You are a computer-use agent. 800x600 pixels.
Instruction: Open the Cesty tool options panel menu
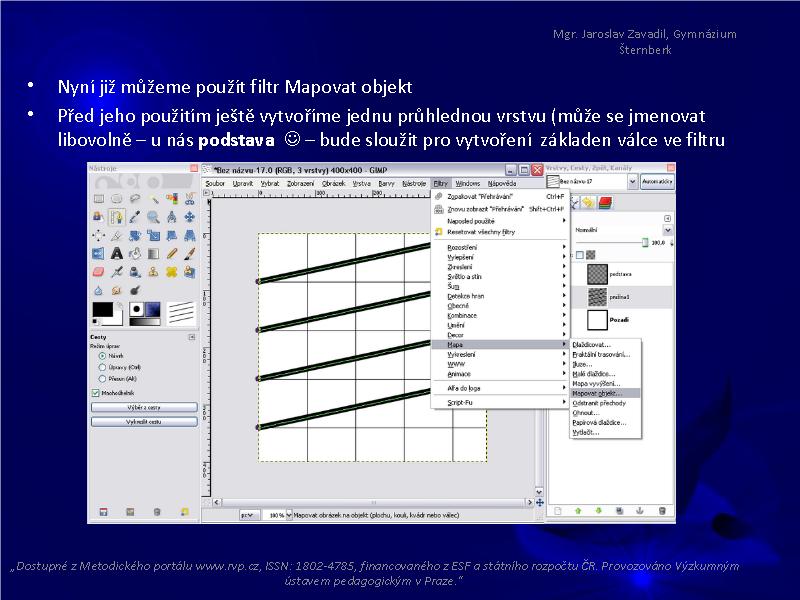point(192,337)
